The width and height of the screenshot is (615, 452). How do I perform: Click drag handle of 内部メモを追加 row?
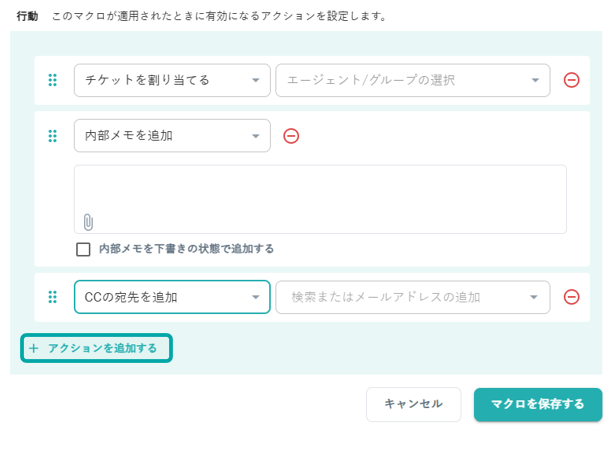(x=52, y=136)
